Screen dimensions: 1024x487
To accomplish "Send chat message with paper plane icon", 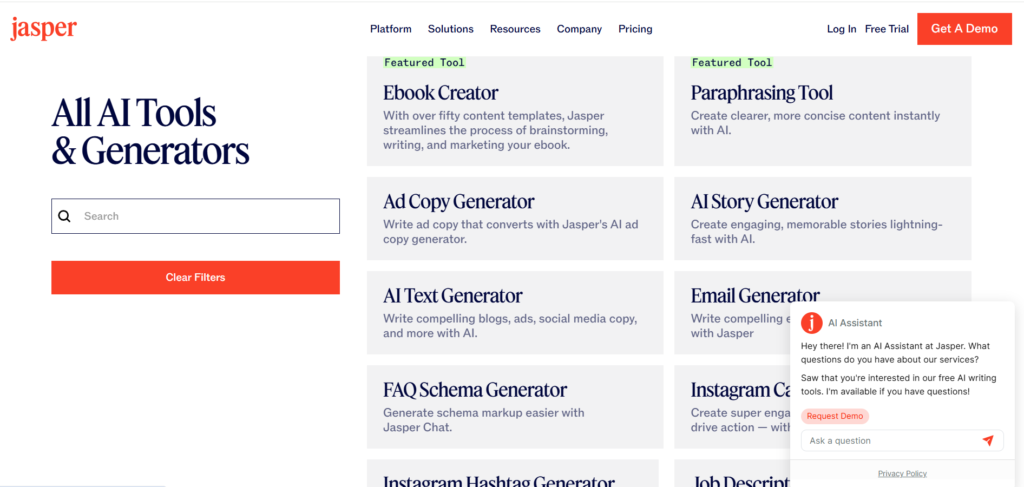I will [988, 441].
